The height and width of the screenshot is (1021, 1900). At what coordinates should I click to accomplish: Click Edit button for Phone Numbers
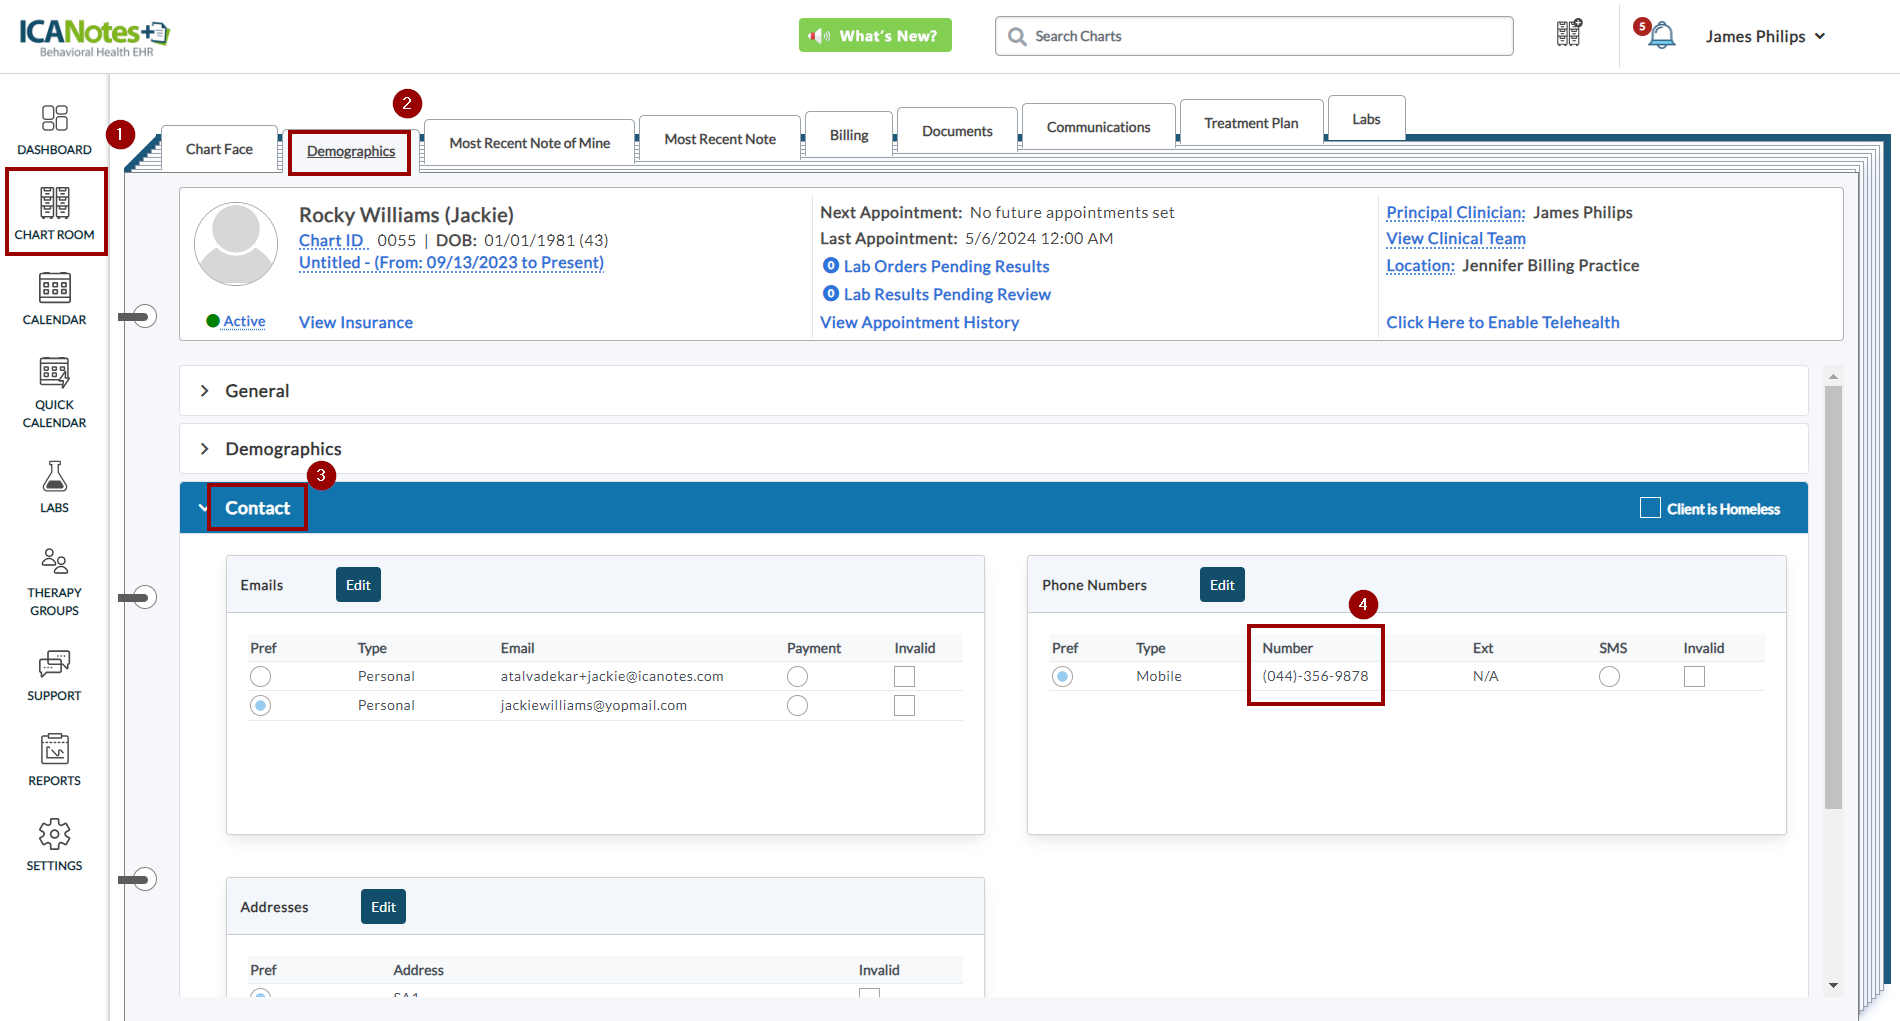1222,585
